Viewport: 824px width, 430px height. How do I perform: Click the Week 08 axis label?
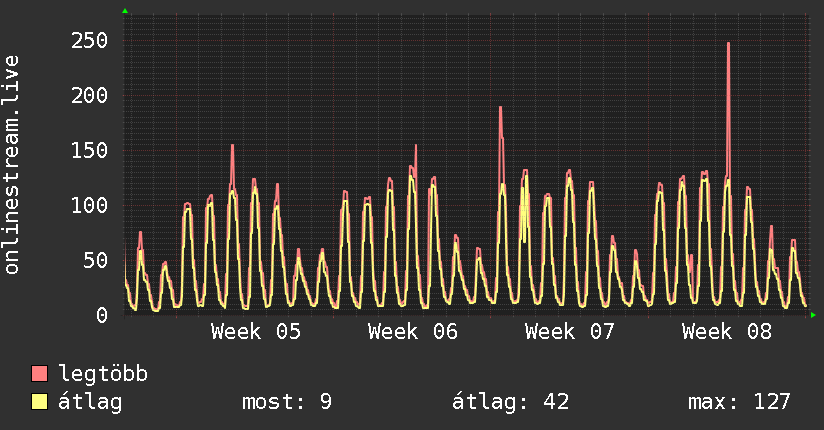tap(727, 332)
